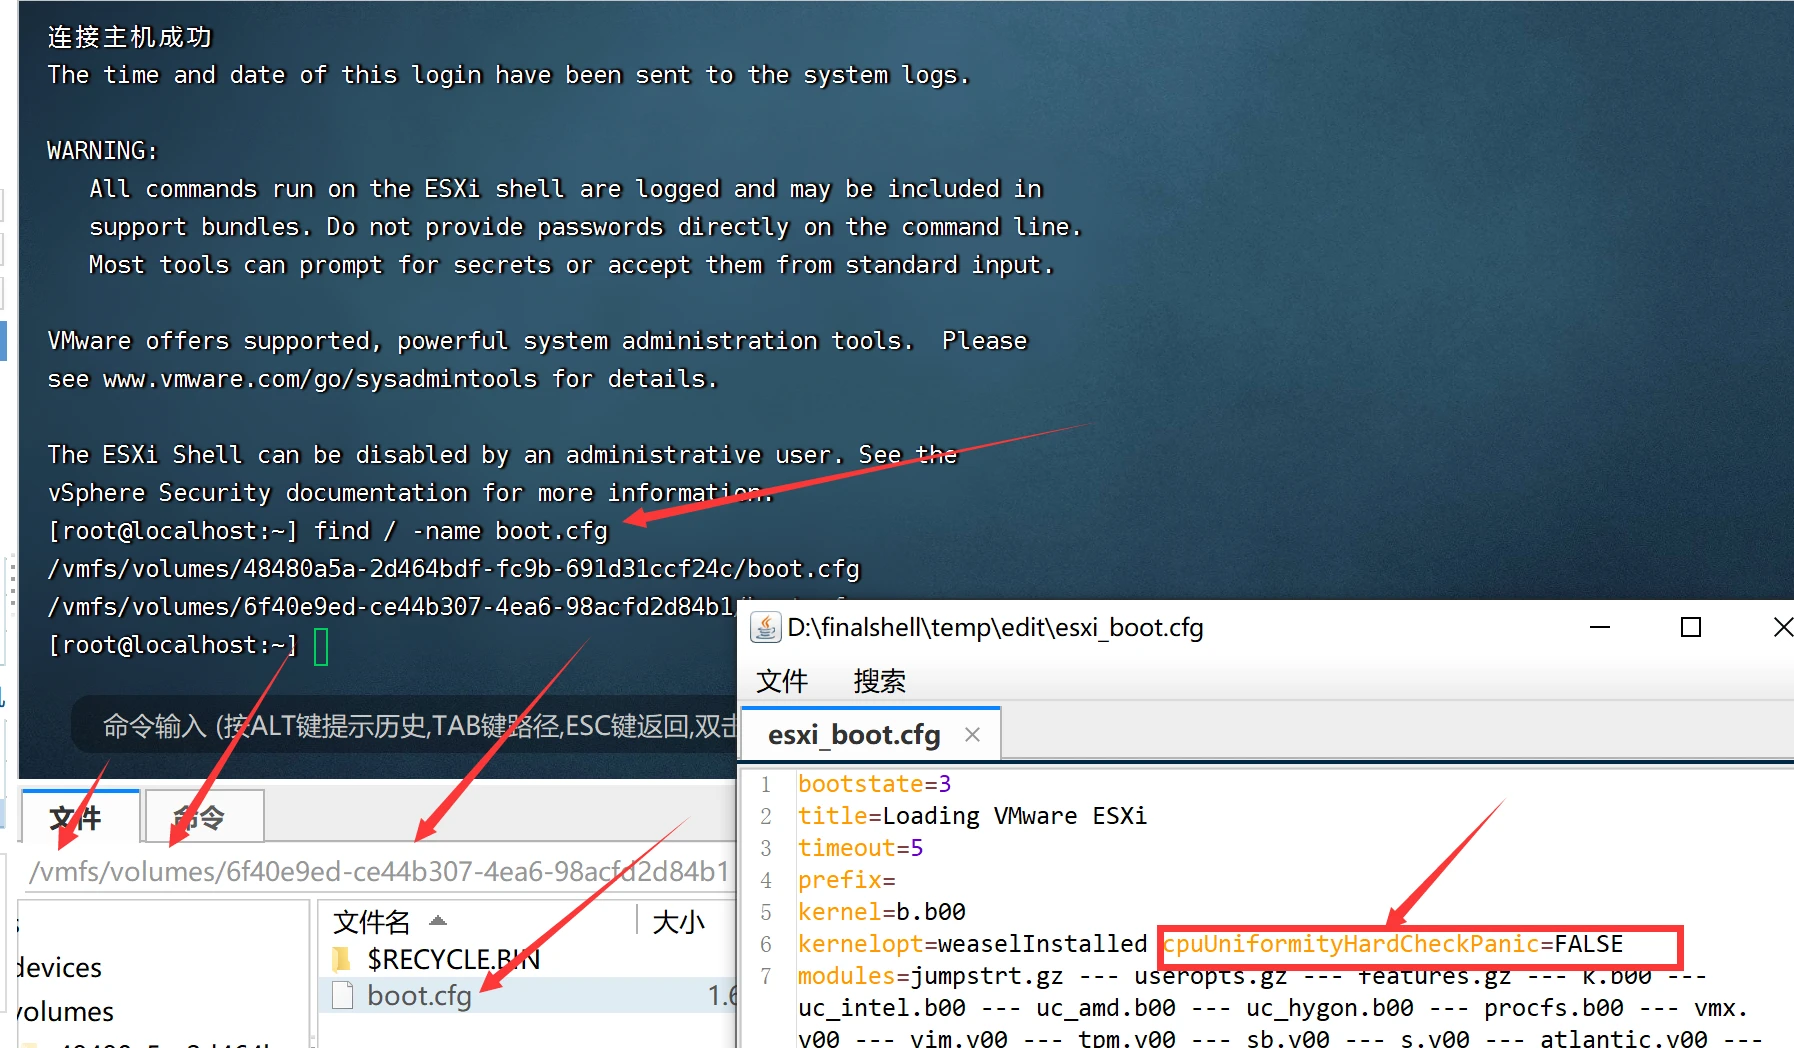Click the terminal cursor after the root@localhost prompt

click(x=321, y=646)
